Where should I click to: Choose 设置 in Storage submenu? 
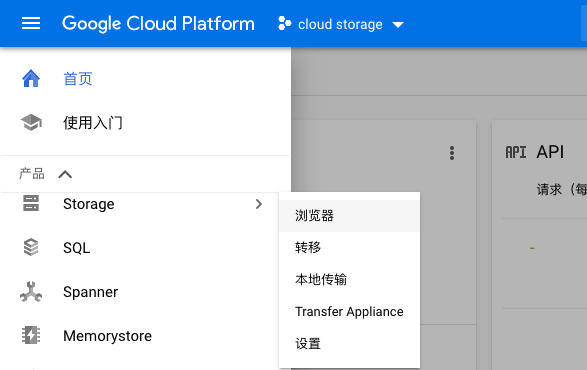(349, 343)
